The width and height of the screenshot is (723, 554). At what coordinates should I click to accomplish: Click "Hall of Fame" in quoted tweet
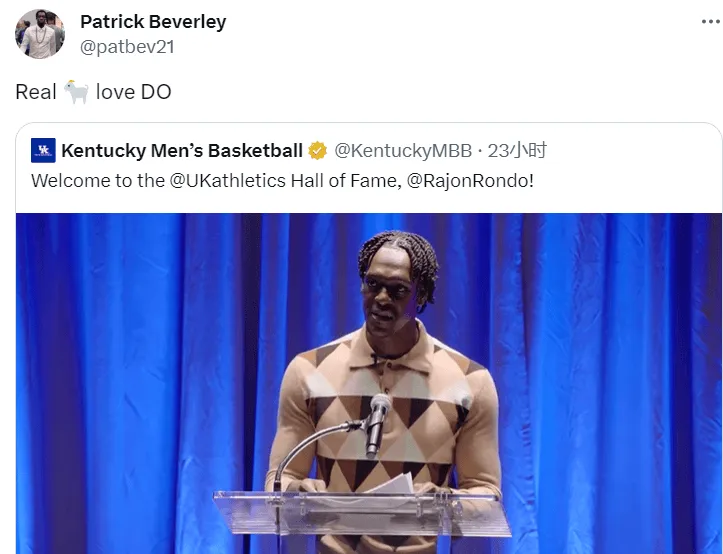346,180
